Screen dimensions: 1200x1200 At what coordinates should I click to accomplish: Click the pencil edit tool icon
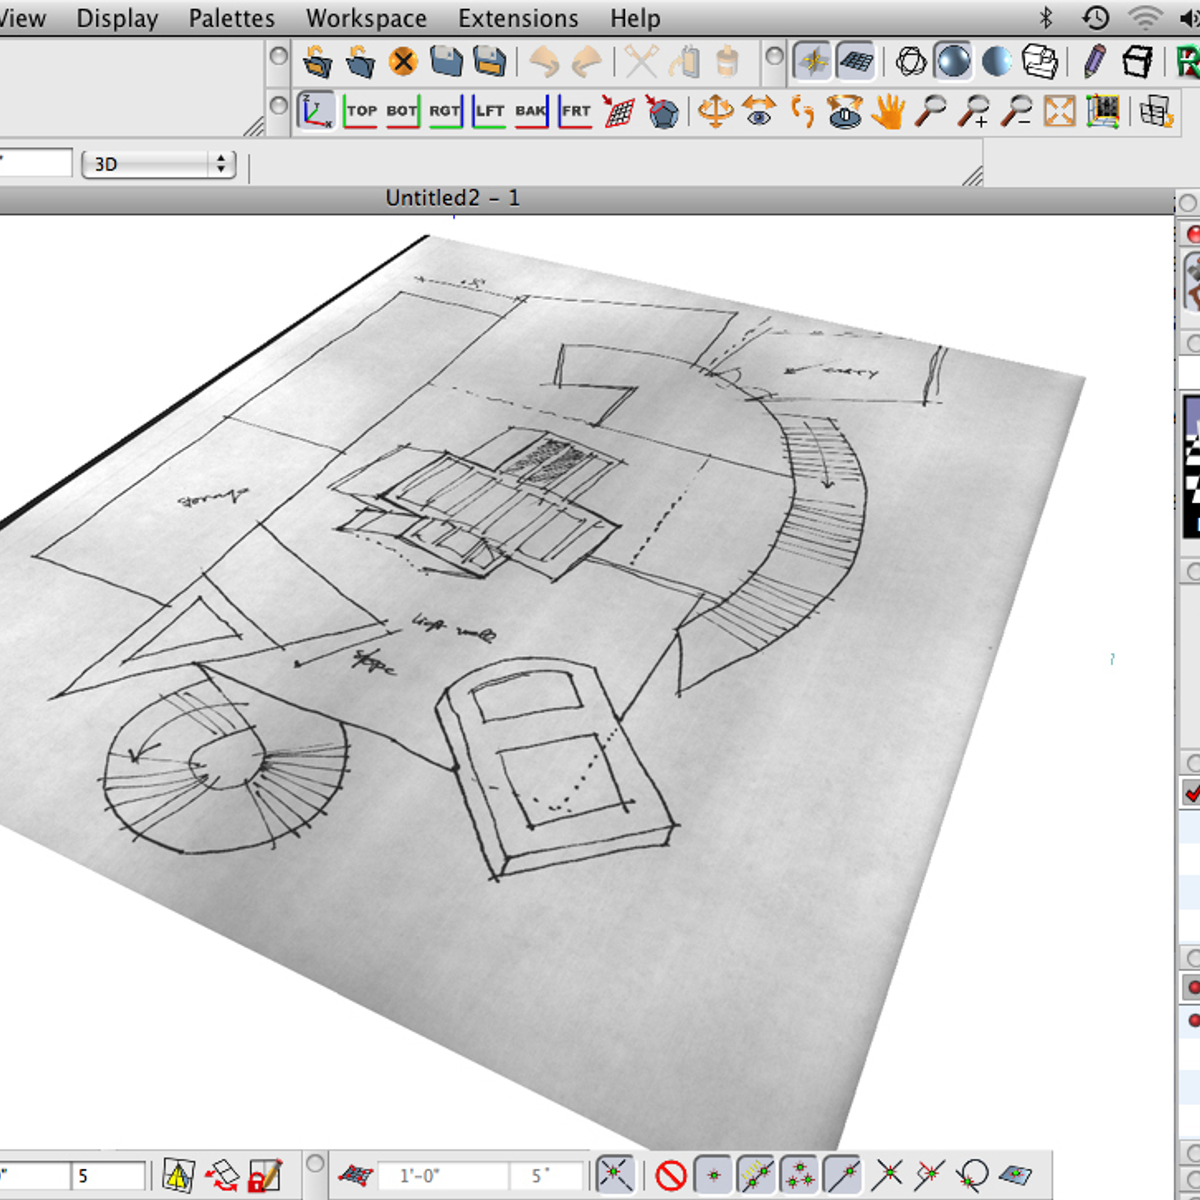(1093, 62)
